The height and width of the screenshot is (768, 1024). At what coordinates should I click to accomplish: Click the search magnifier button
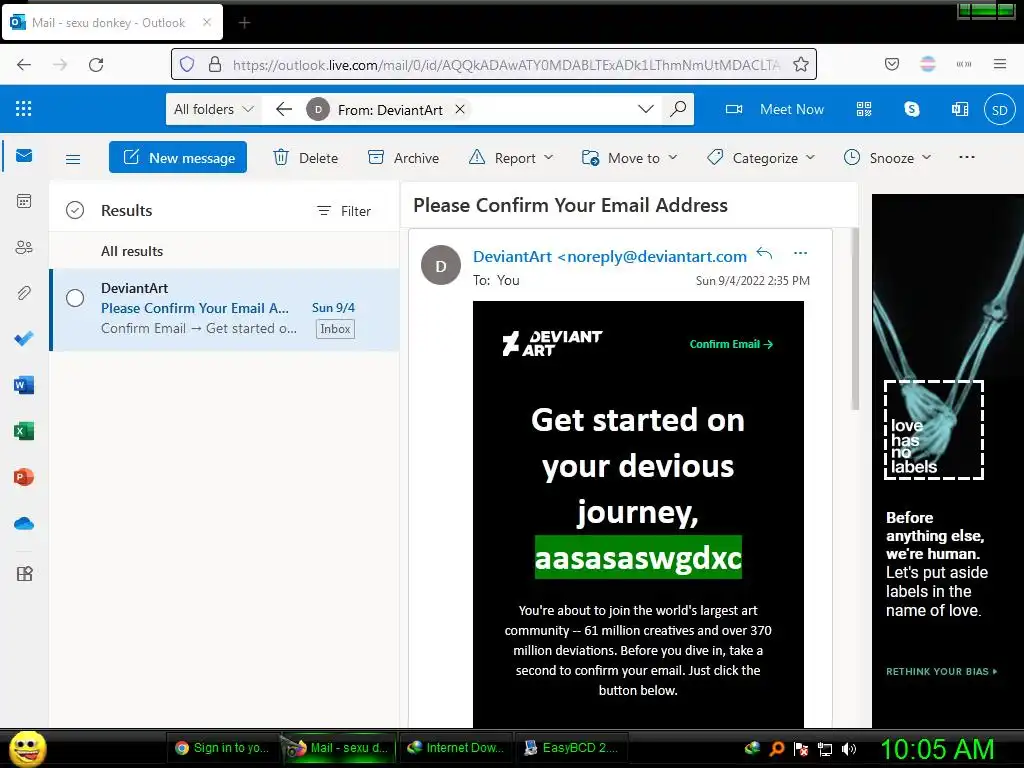click(678, 109)
